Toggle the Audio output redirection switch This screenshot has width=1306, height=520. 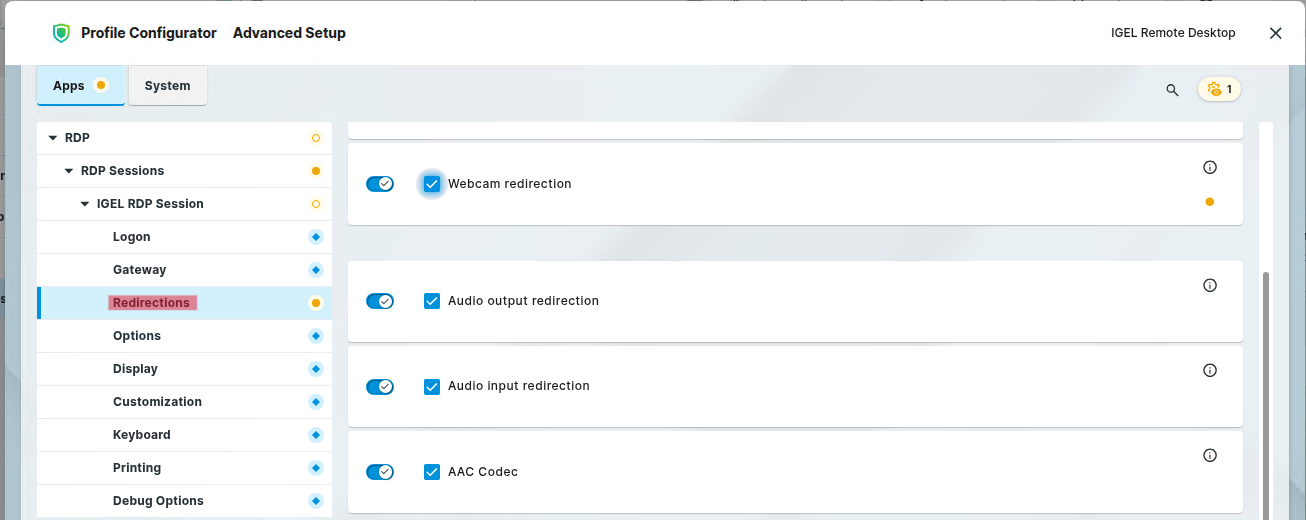tap(380, 301)
